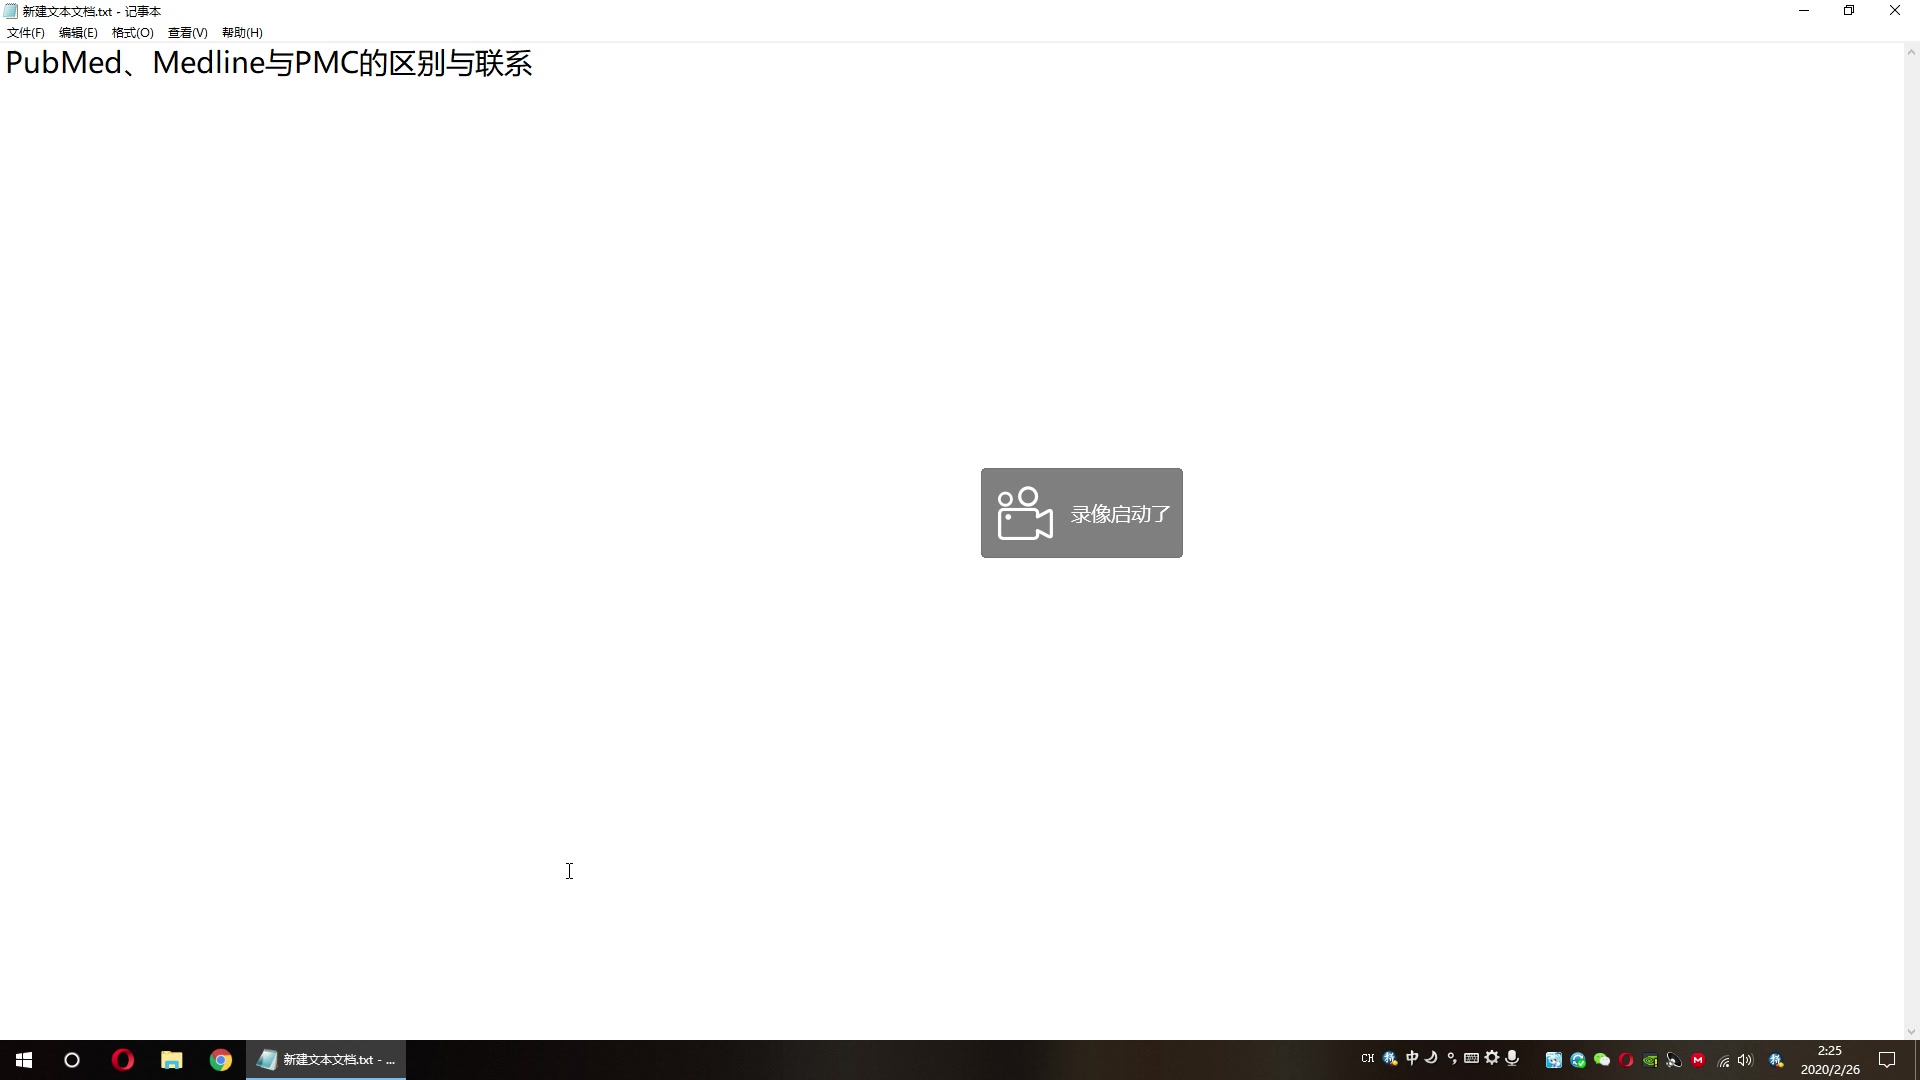Open the red MEGA tray icon
The width and height of the screenshot is (1920, 1080).
pos(1698,1060)
